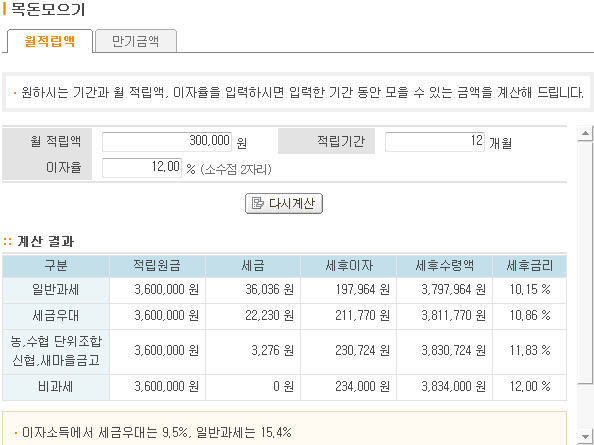
Task: Click the 11.83 % rate cell
Action: tap(530, 351)
